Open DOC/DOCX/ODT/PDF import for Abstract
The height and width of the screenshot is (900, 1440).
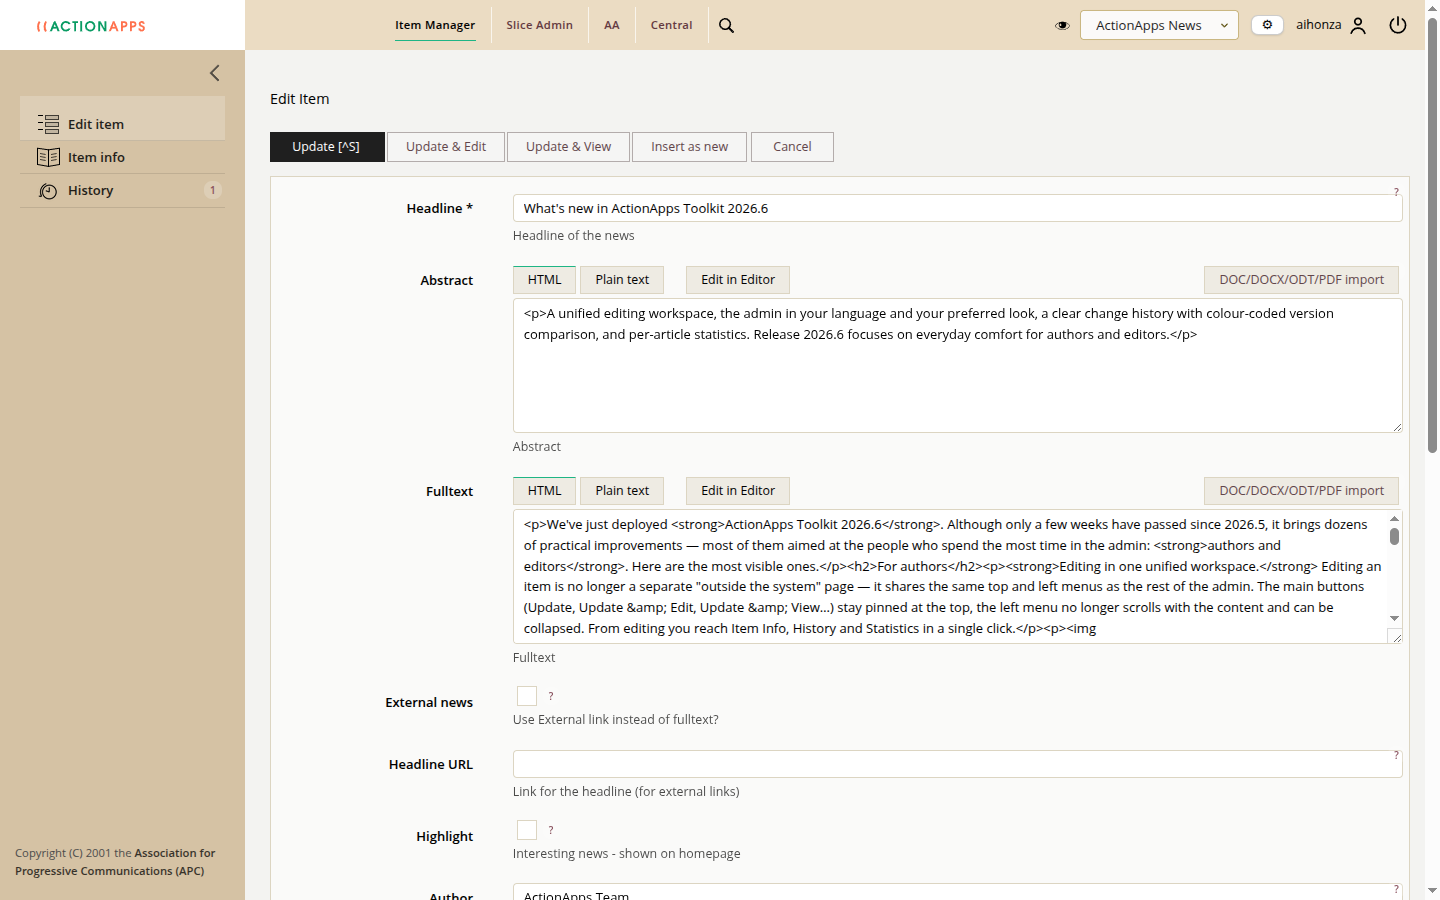(x=1301, y=280)
